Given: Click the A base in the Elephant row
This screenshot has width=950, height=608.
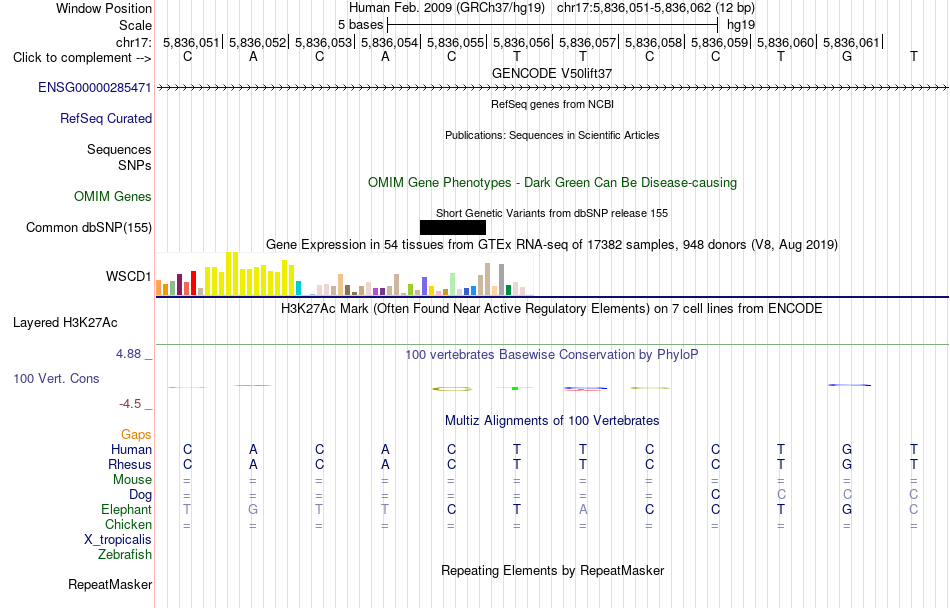Looking at the screenshot, I should point(583,510).
